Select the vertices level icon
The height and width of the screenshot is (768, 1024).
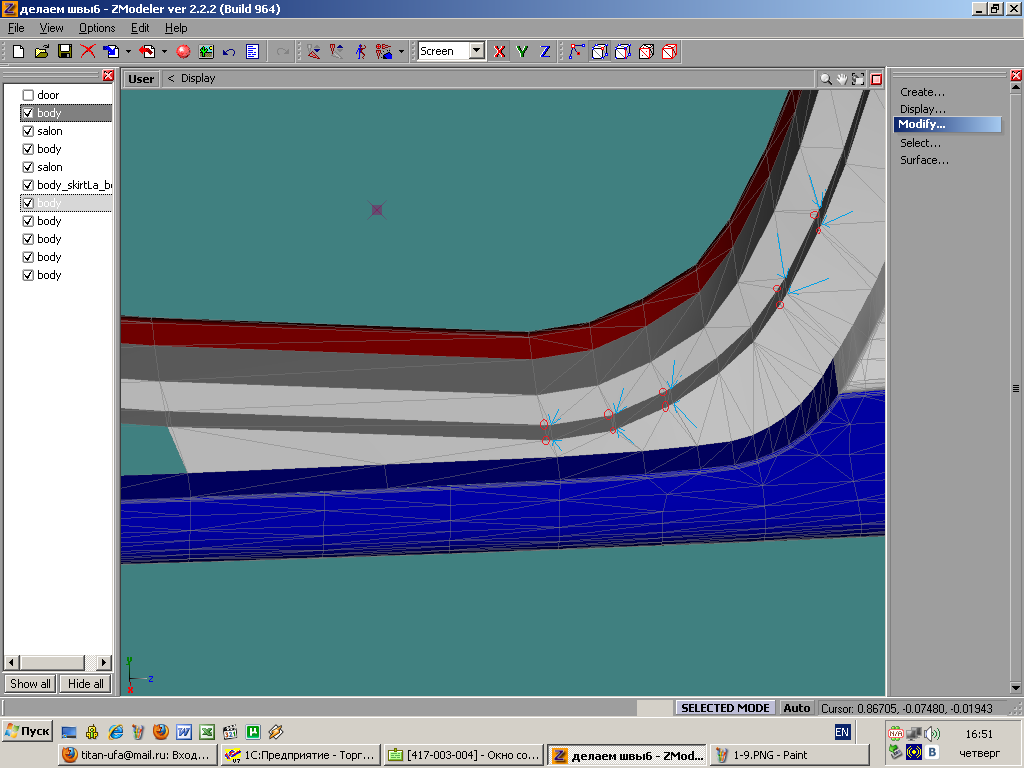click(577, 51)
